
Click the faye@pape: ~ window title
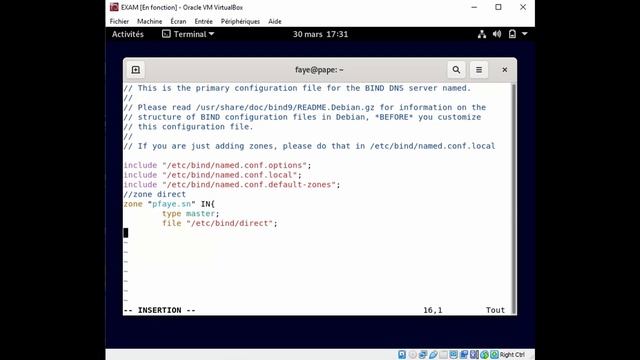click(x=320, y=70)
